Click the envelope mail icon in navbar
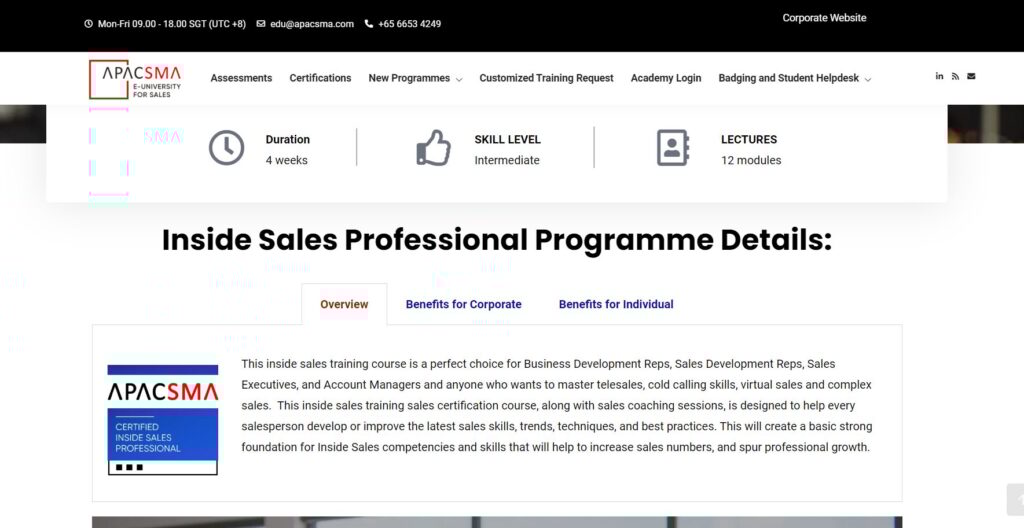Screen dimensions: 1024x528 tap(971, 76)
